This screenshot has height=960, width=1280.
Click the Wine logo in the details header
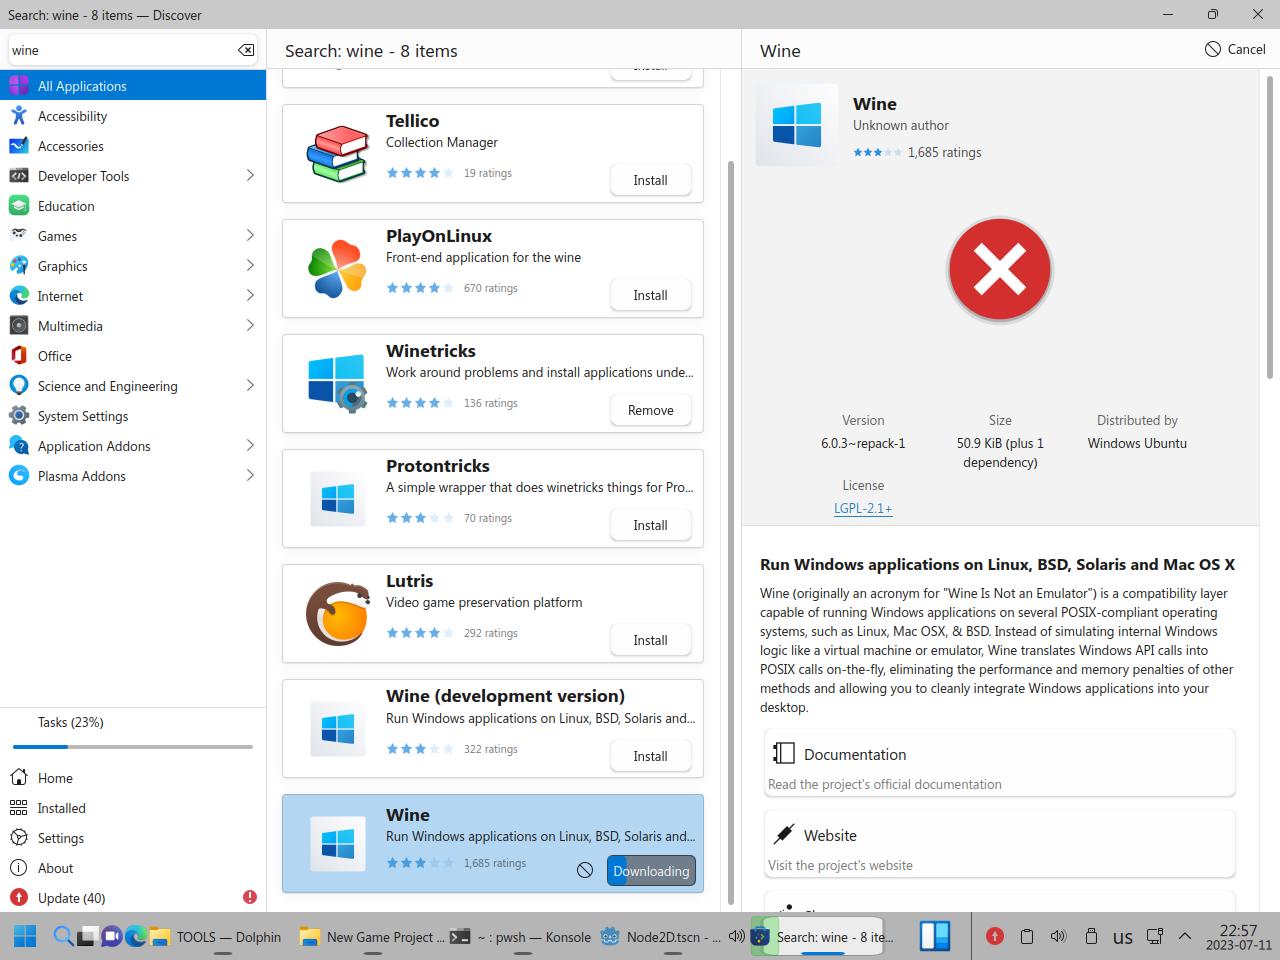(x=797, y=125)
